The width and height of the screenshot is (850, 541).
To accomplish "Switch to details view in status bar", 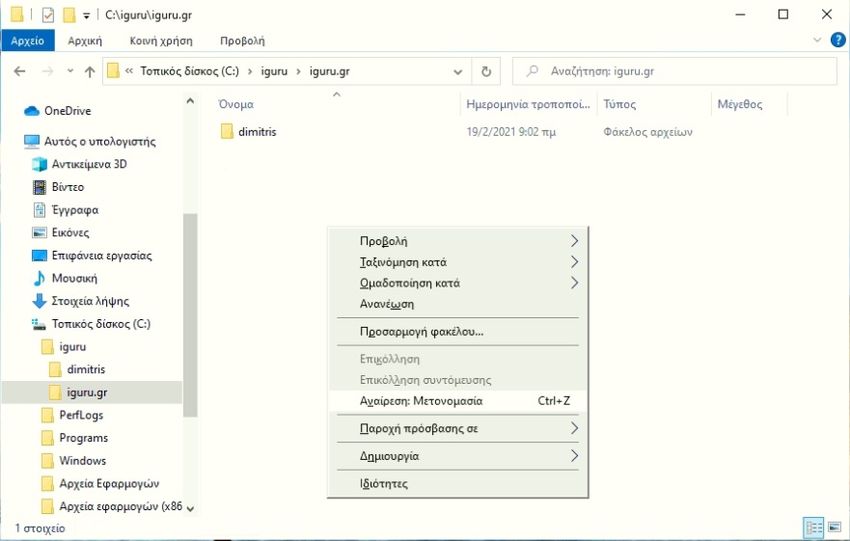I will pos(814,527).
